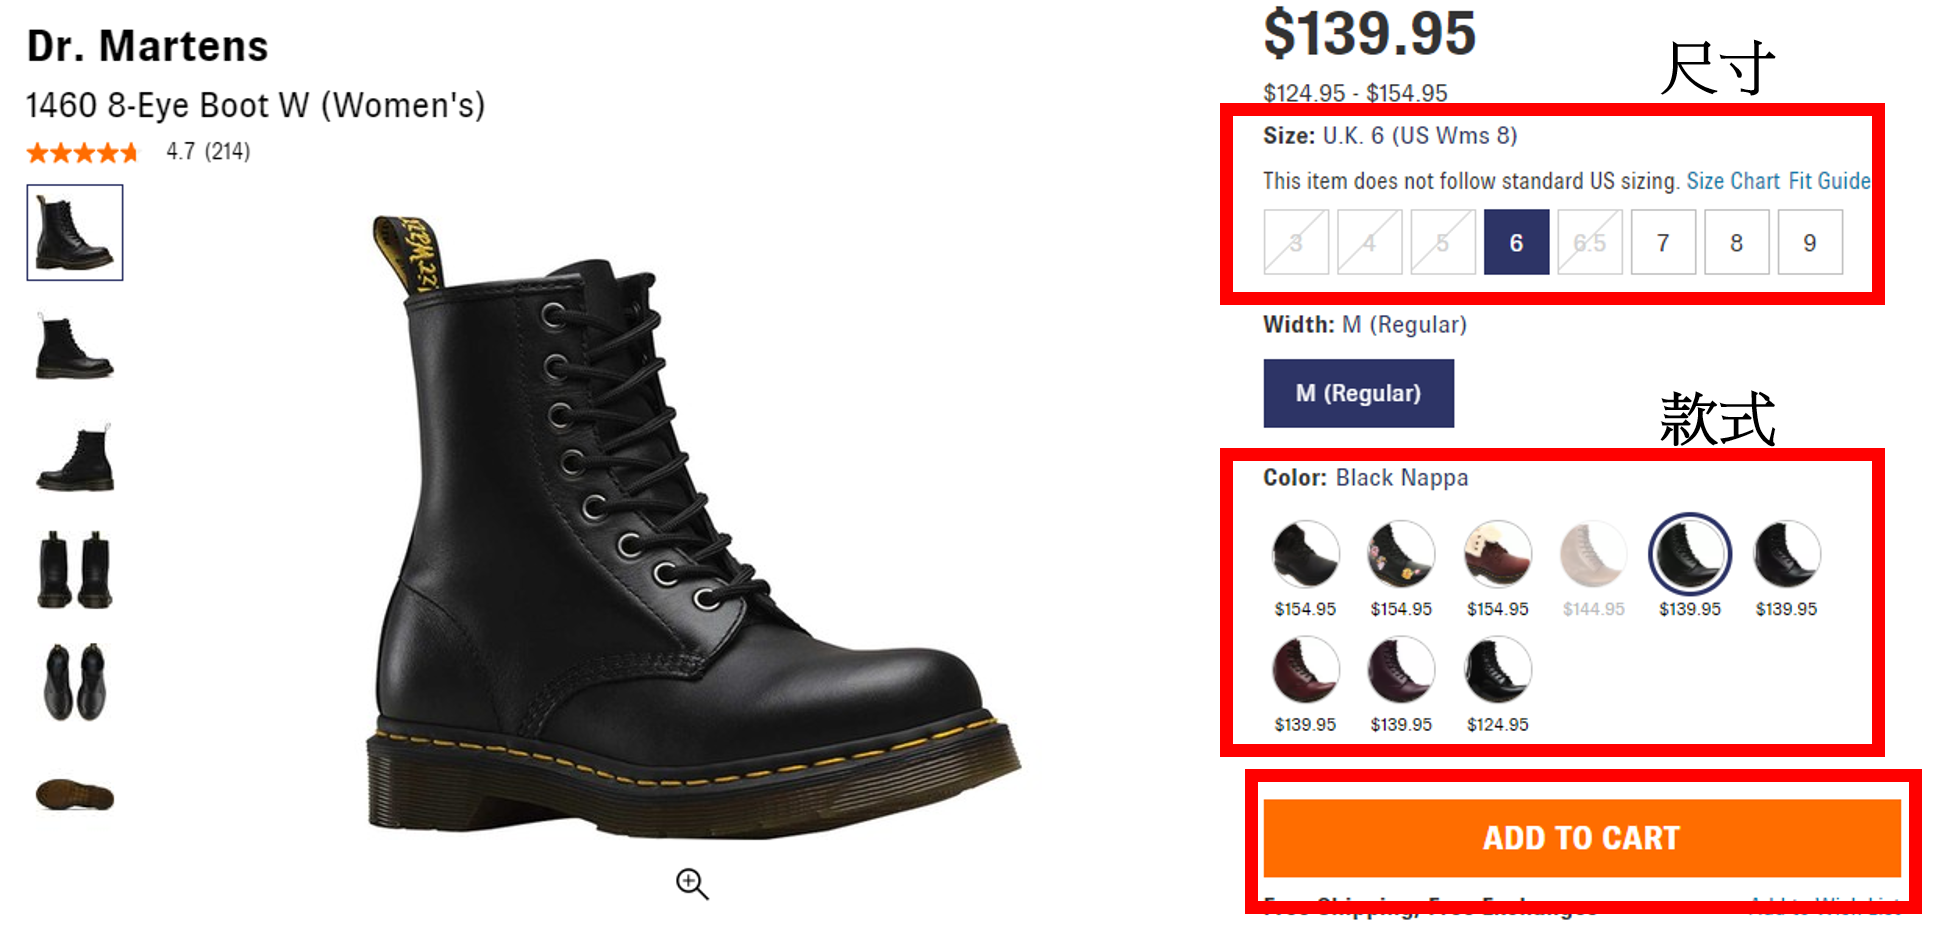Choose size 6 option

1516,243
